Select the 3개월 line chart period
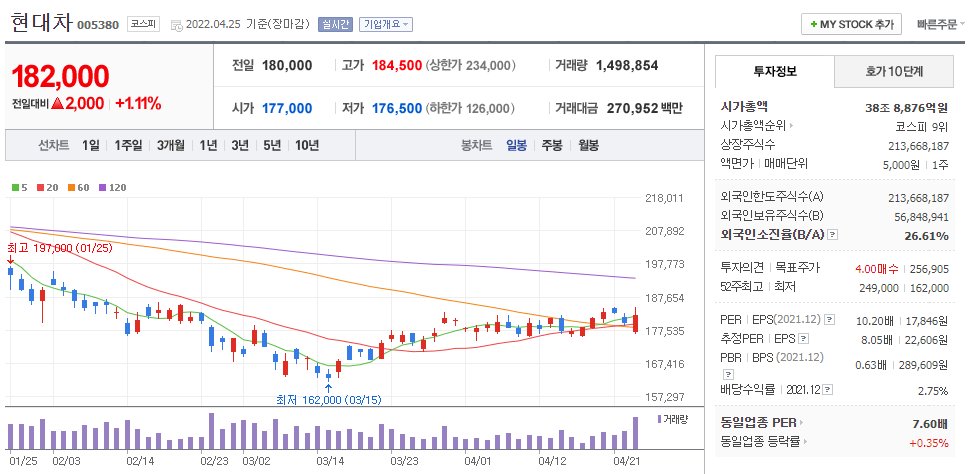 (171, 145)
